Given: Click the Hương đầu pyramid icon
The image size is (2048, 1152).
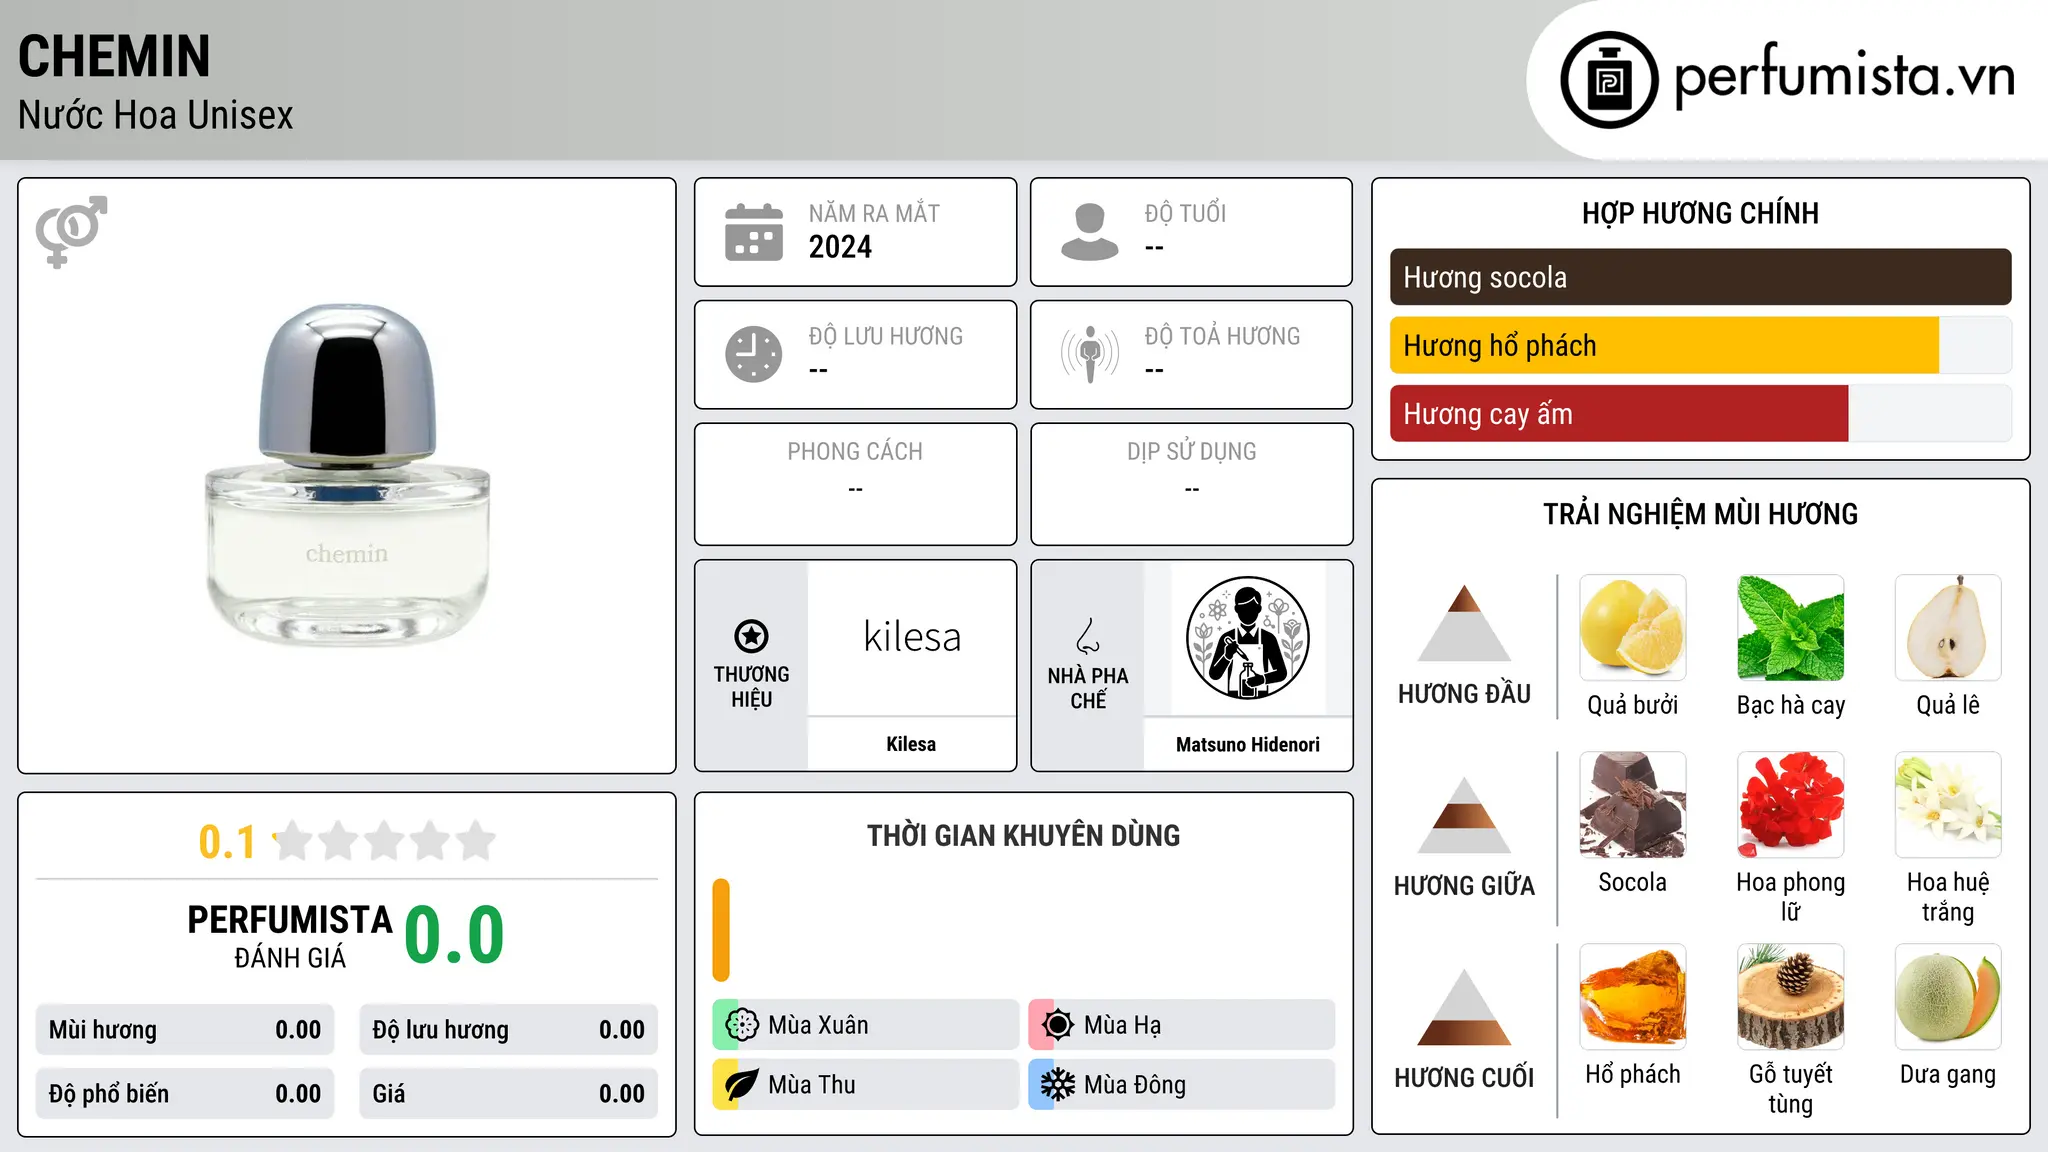Looking at the screenshot, I should pos(1464,622).
